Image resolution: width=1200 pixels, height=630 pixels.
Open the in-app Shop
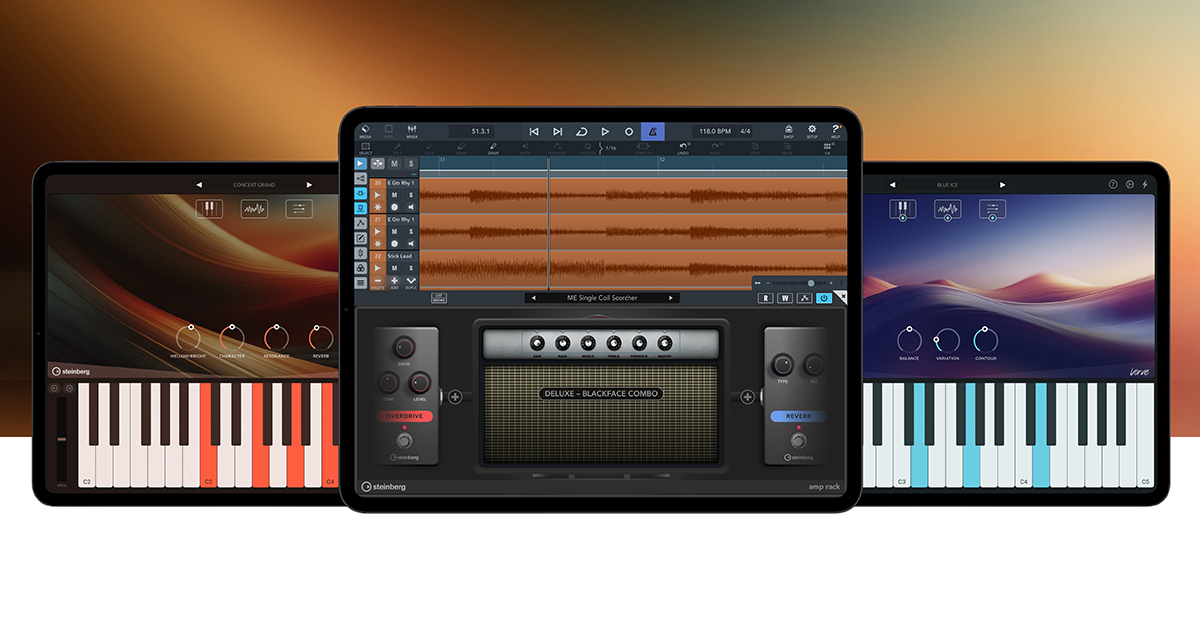coord(788,131)
